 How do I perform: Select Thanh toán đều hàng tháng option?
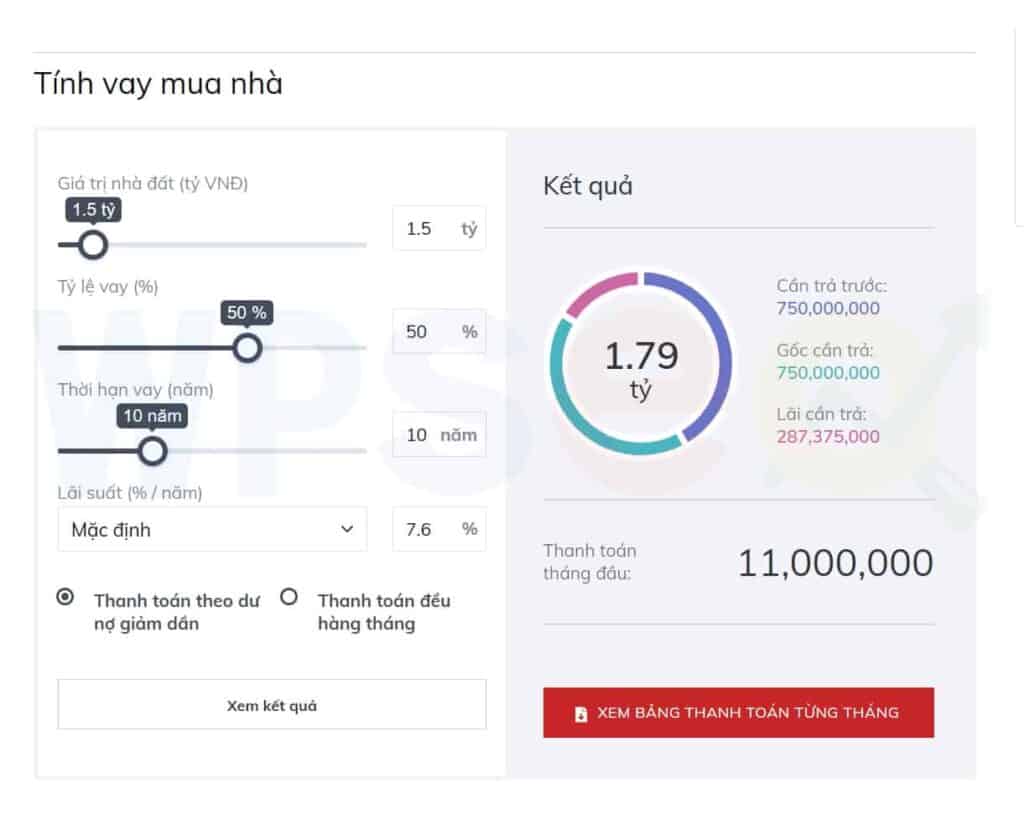pyautogui.click(x=289, y=597)
